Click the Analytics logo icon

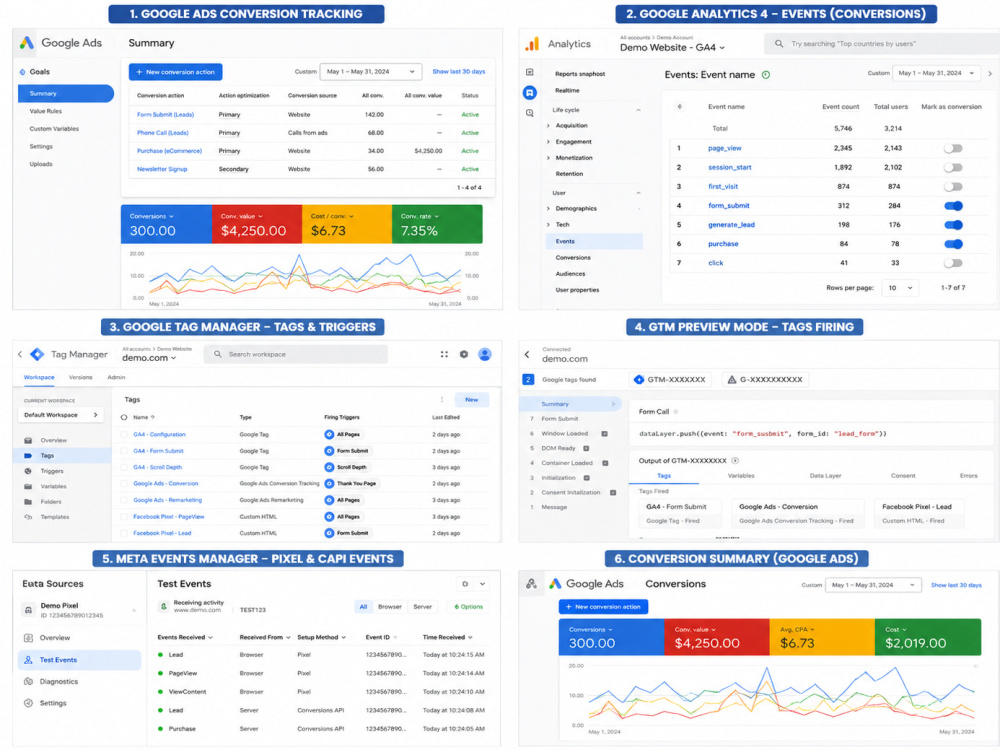coord(532,44)
